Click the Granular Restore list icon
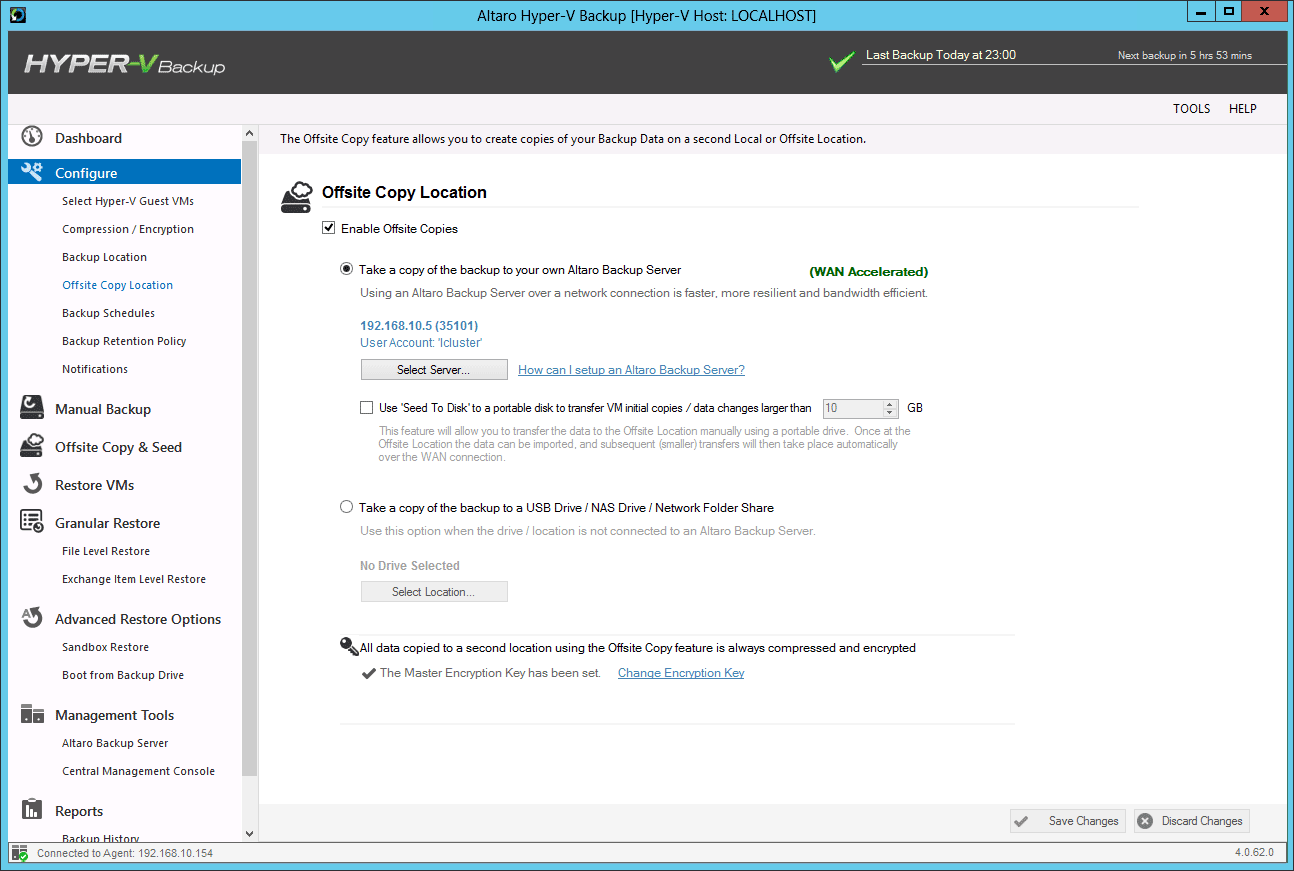Screen dimensions: 1294x871 (x=32, y=522)
